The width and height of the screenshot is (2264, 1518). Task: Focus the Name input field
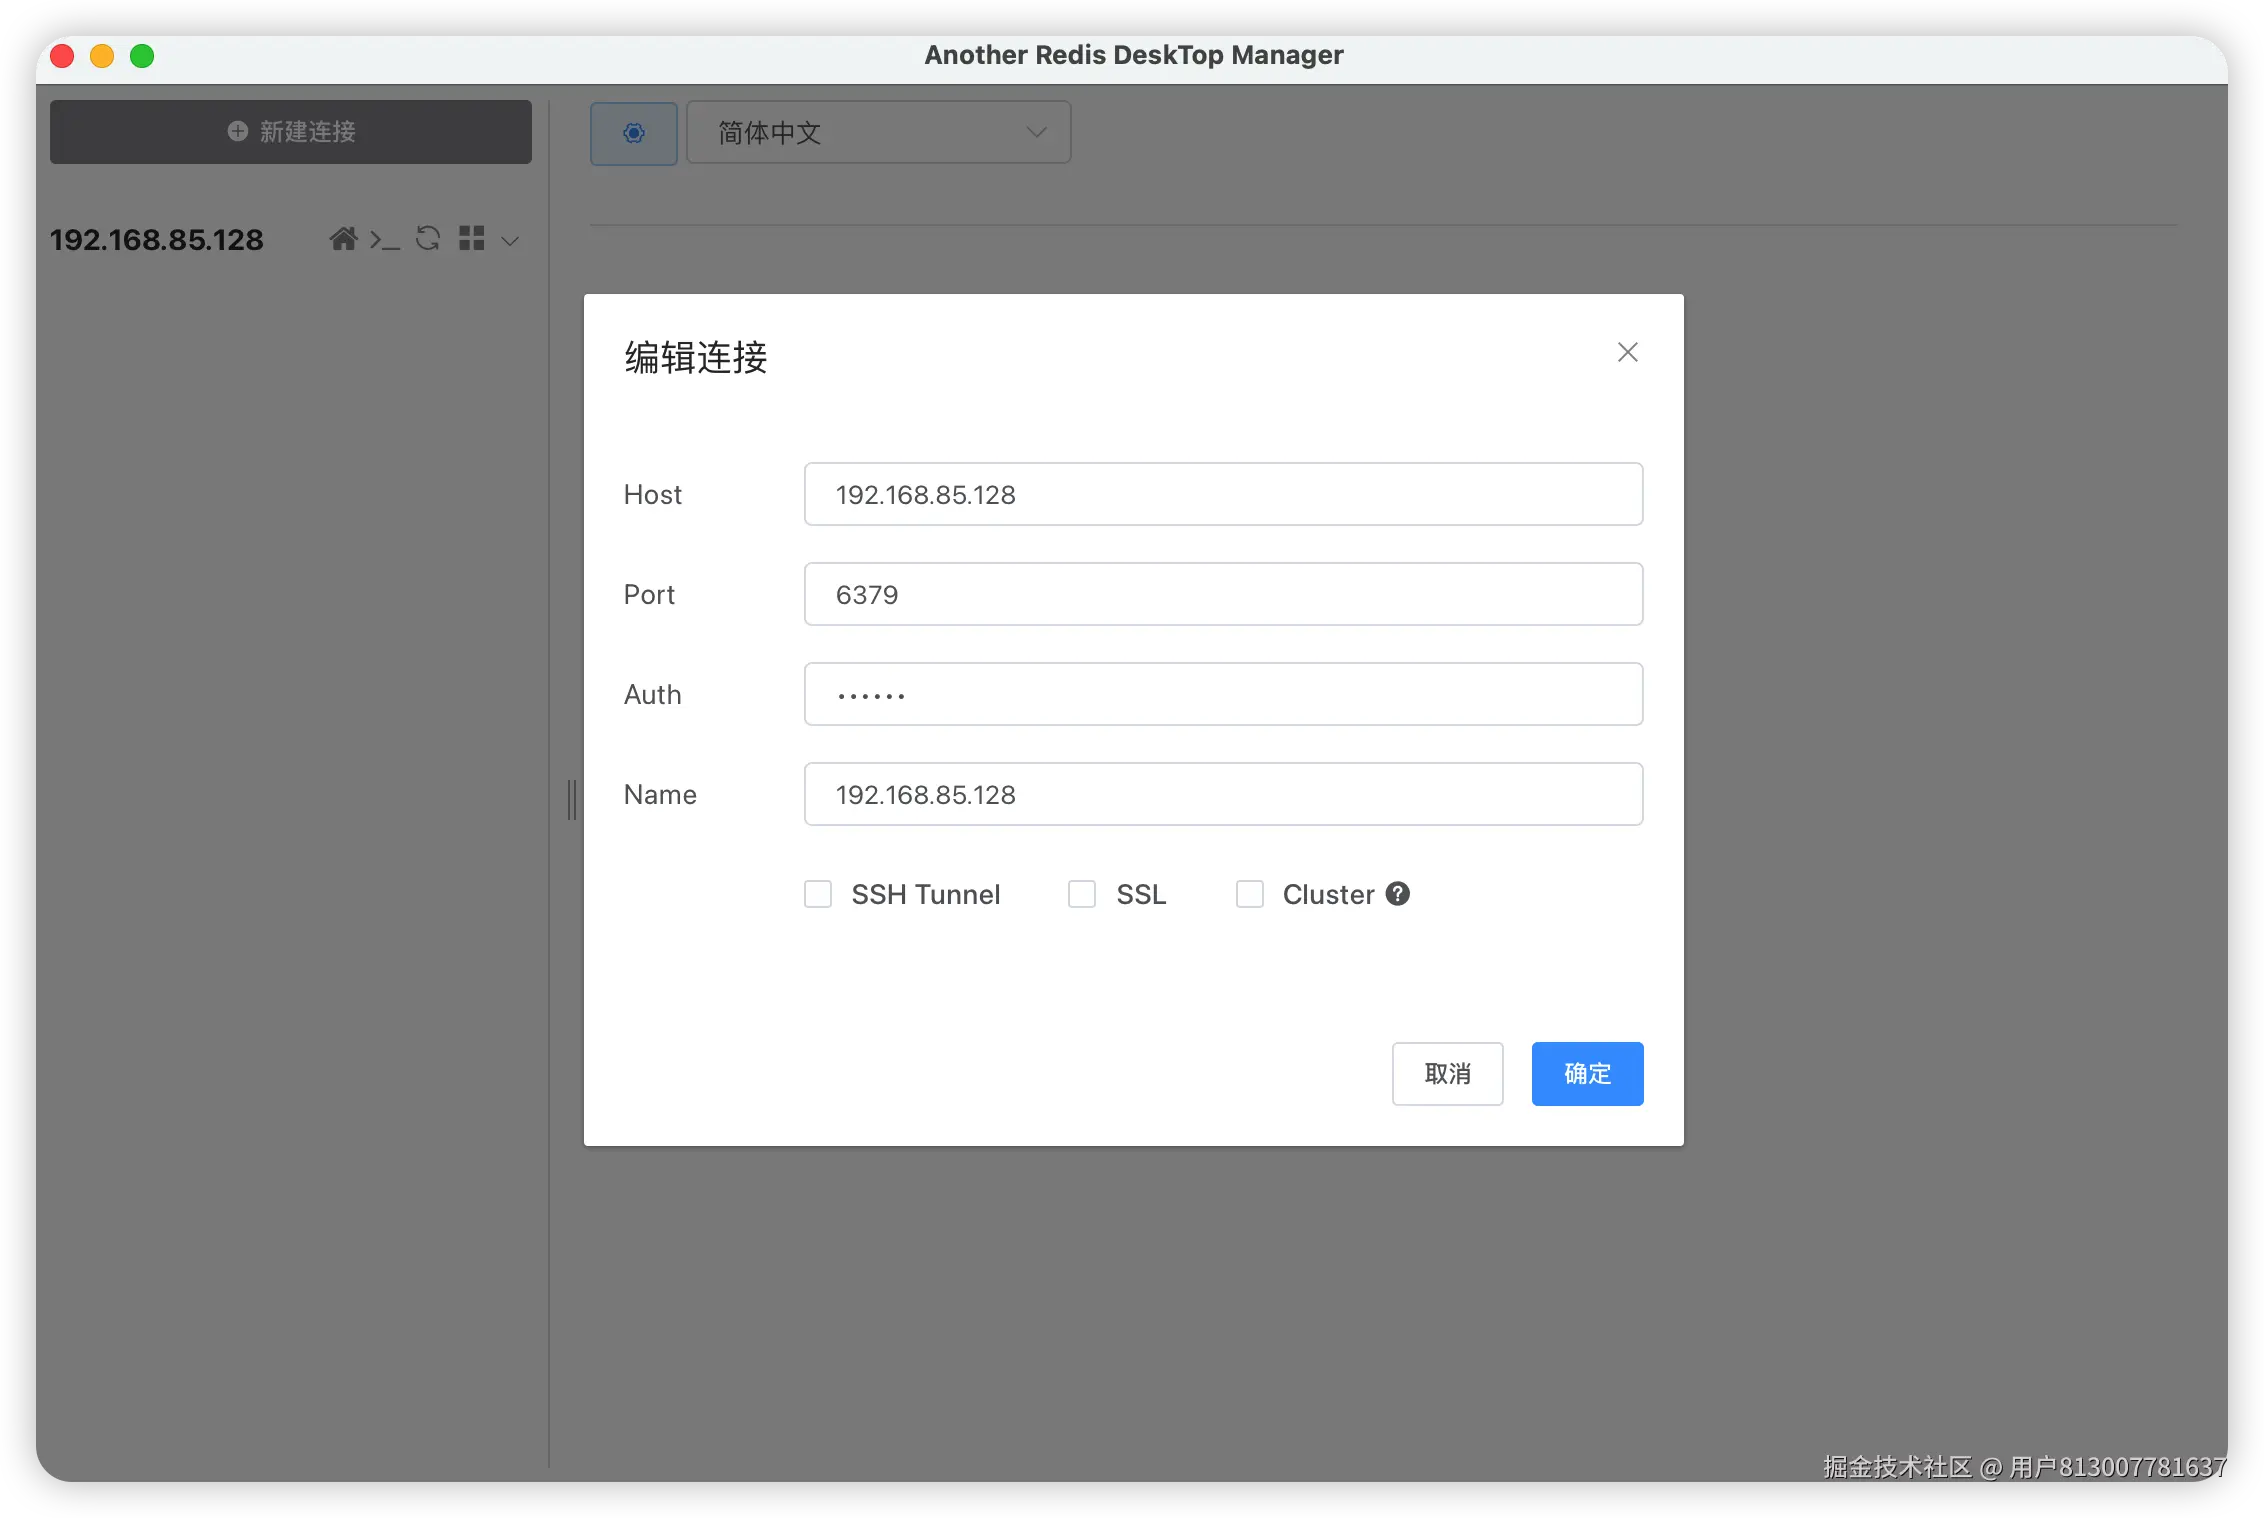click(1223, 794)
